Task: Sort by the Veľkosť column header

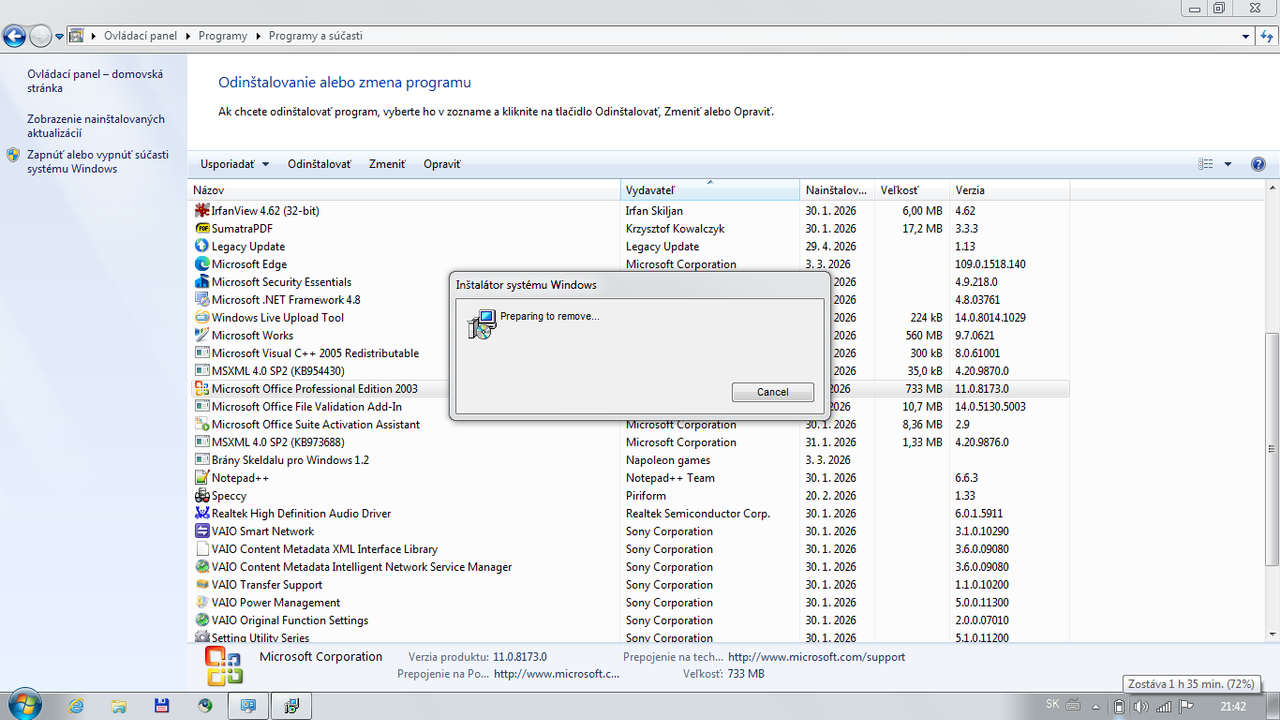Action: [x=913, y=190]
